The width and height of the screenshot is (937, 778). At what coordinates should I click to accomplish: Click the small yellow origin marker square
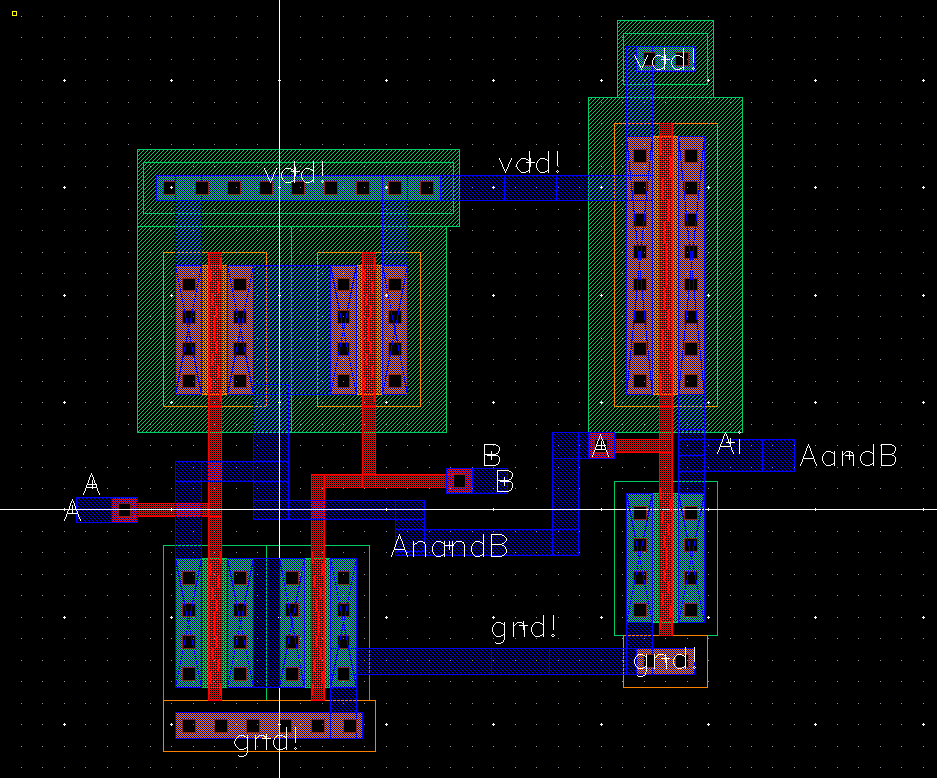click(x=14, y=13)
